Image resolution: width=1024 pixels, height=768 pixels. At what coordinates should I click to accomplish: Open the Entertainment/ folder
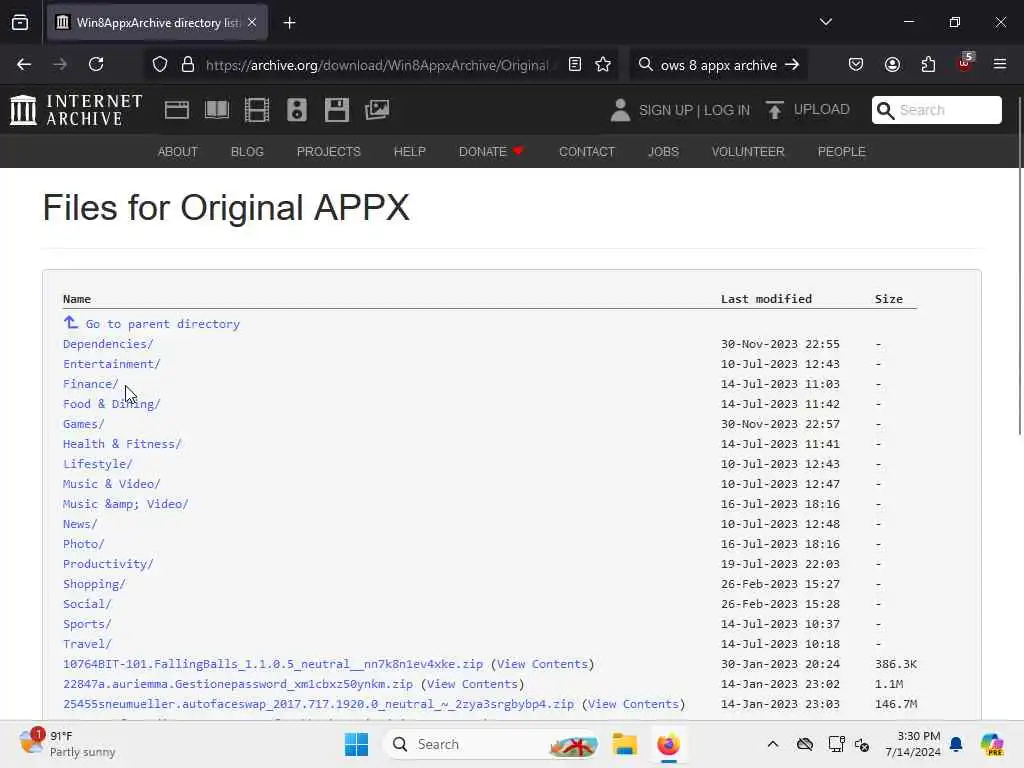tap(111, 364)
